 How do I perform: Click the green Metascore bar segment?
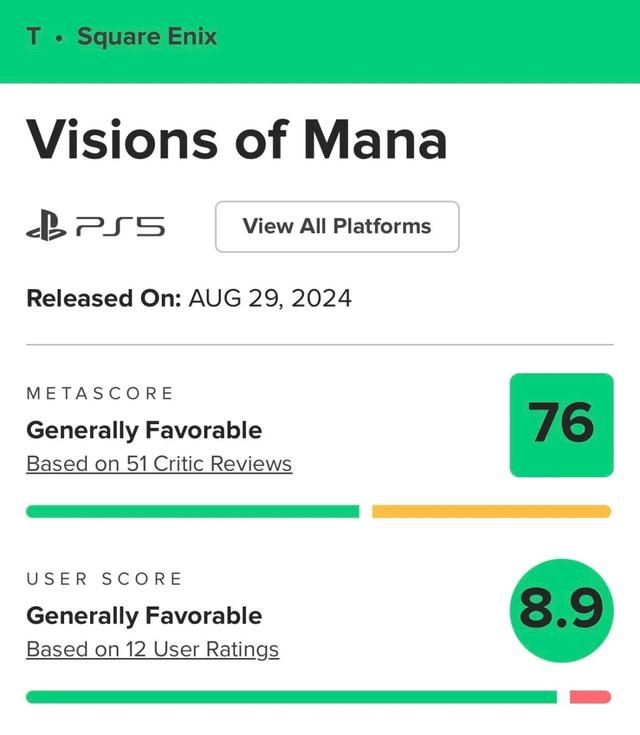pos(192,511)
